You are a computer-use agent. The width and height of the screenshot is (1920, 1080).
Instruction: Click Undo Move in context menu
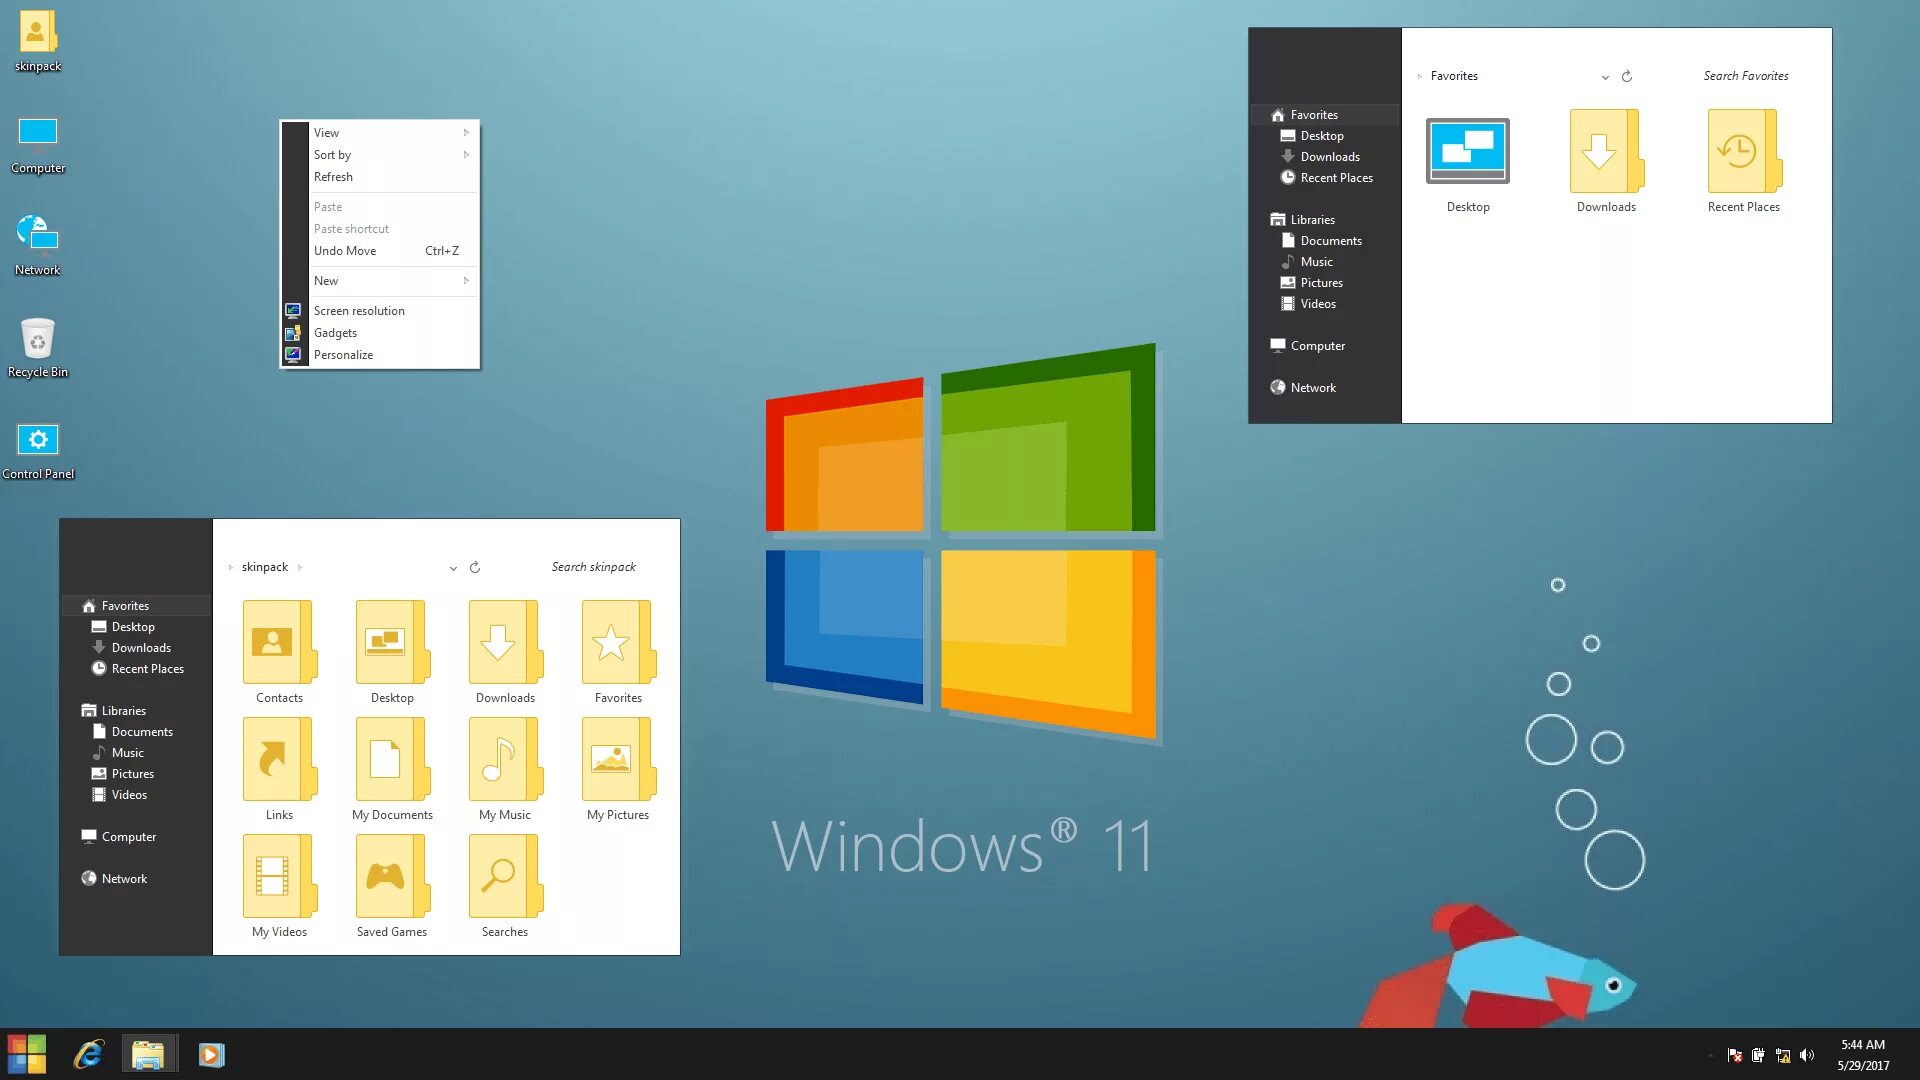[x=345, y=249]
